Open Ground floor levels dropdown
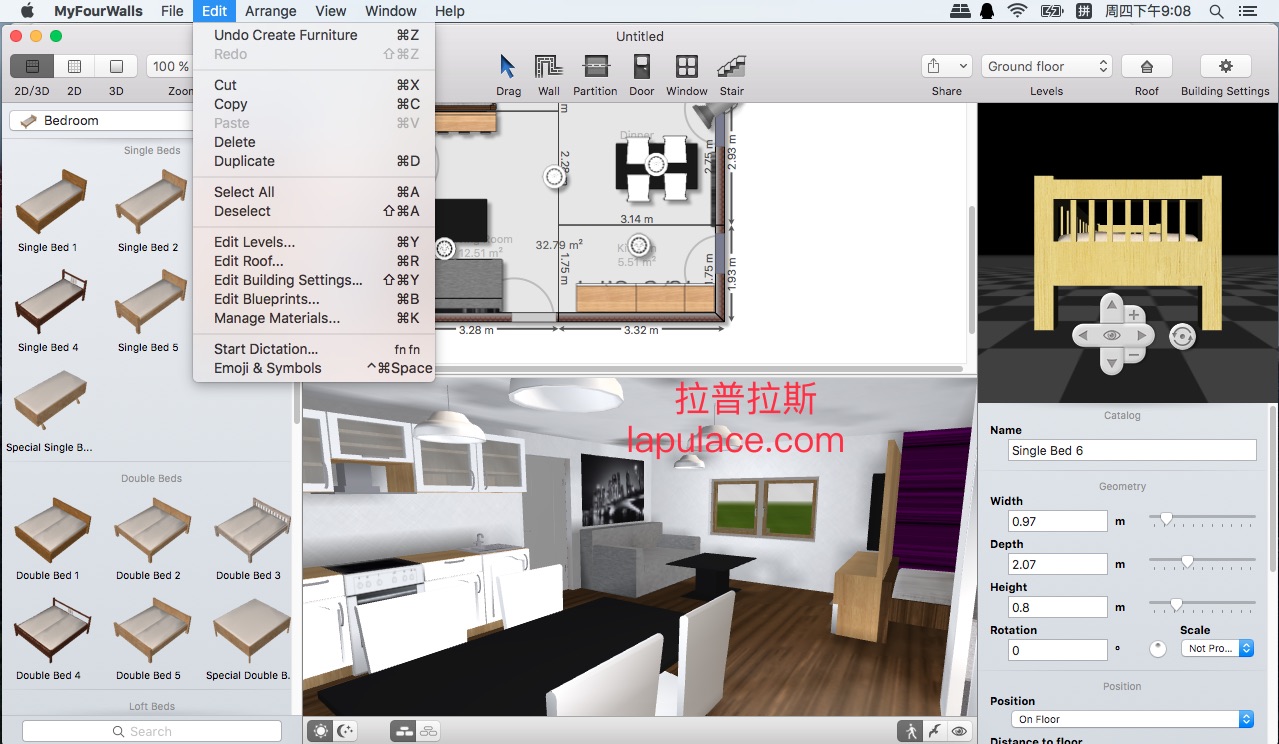The width and height of the screenshot is (1279, 744). click(x=1046, y=66)
